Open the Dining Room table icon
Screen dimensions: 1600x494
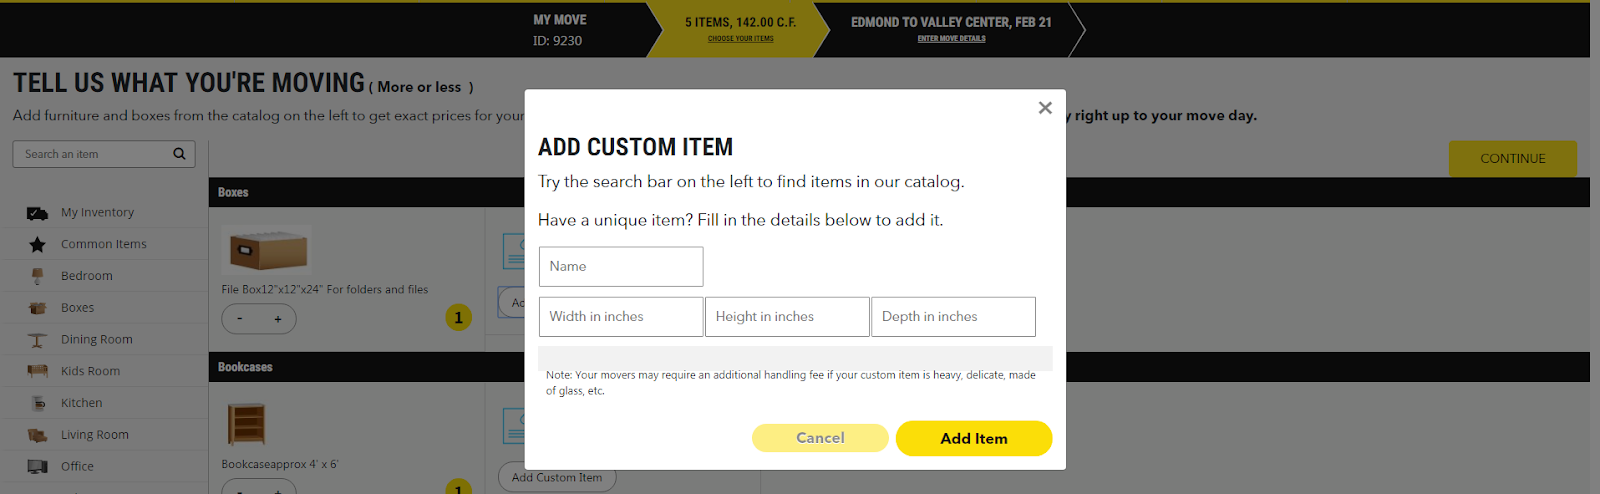[37, 340]
